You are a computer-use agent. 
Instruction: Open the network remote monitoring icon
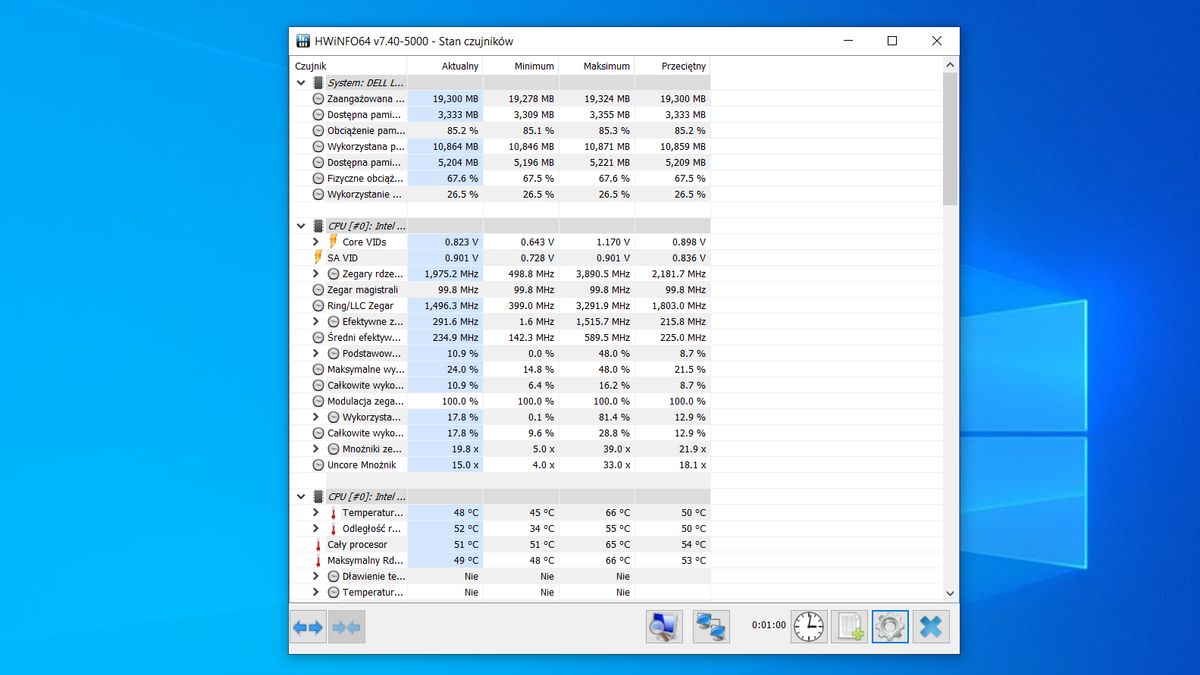click(x=711, y=627)
